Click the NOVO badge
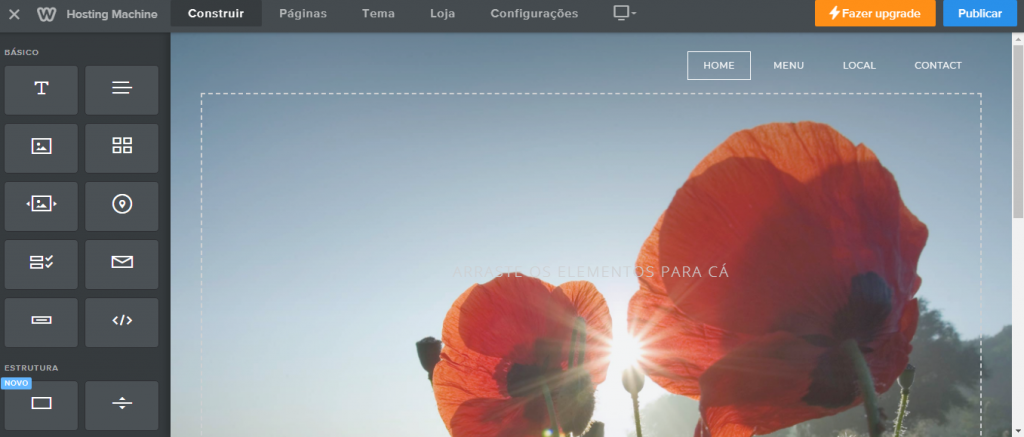Viewport: 1024px width, 437px height. coord(16,383)
